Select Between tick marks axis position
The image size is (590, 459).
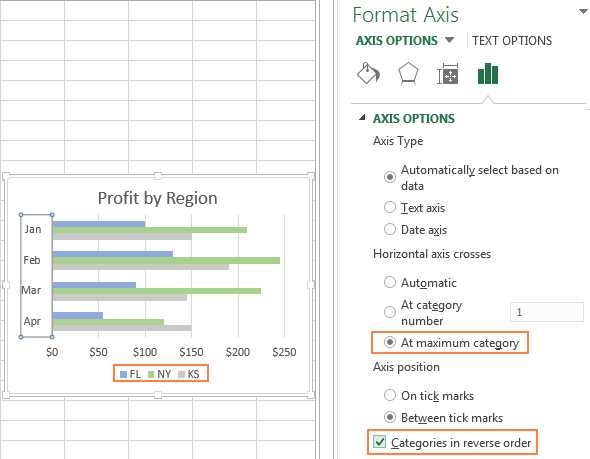390,417
